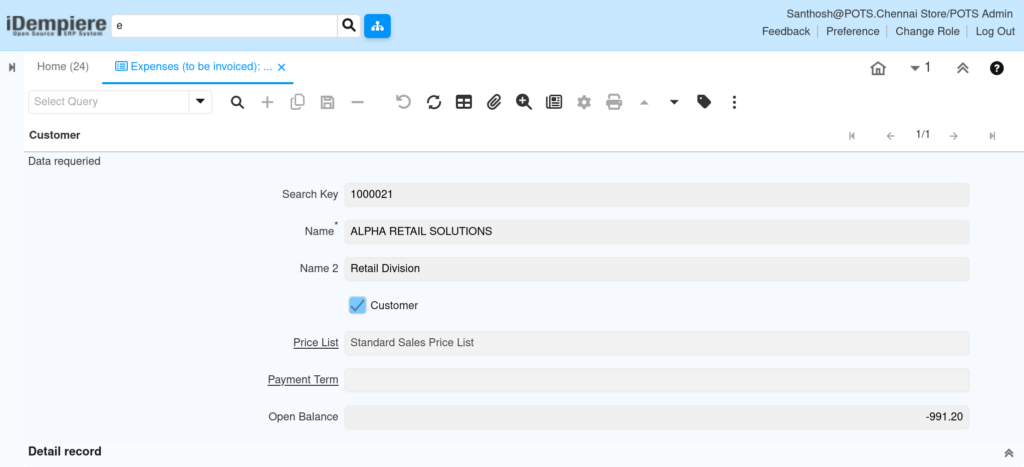Toggle the Customer checkbox

coord(357,305)
